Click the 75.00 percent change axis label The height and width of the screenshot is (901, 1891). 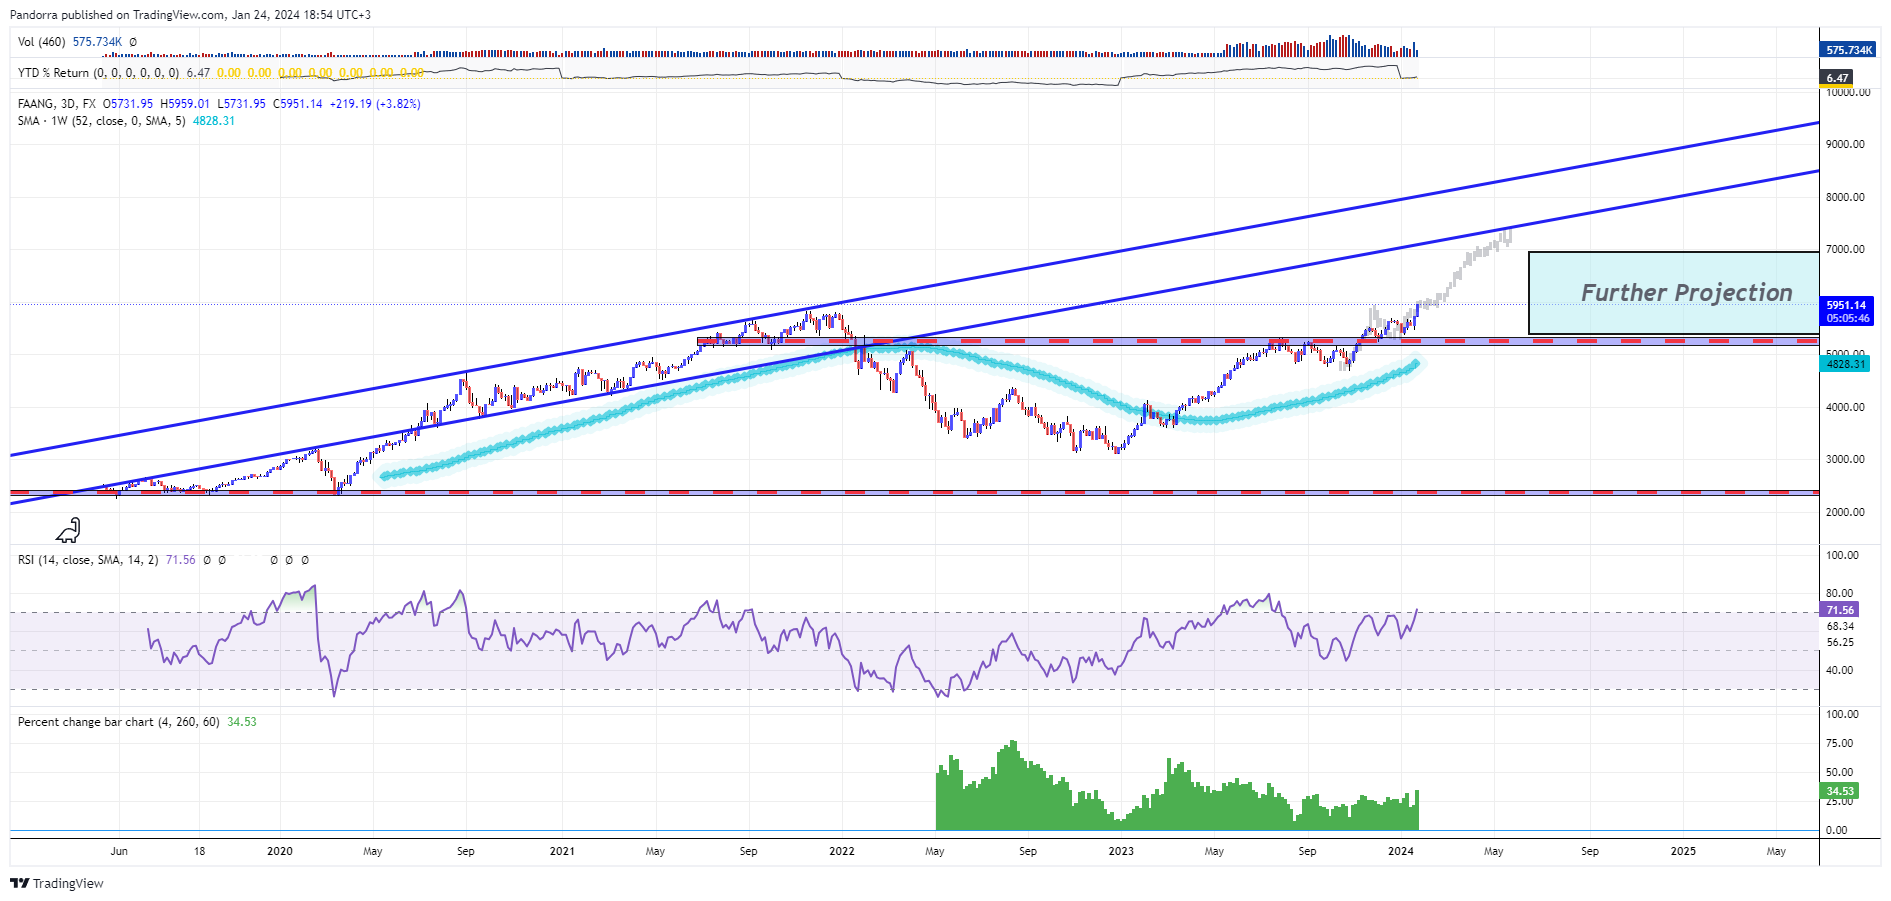tap(1840, 743)
